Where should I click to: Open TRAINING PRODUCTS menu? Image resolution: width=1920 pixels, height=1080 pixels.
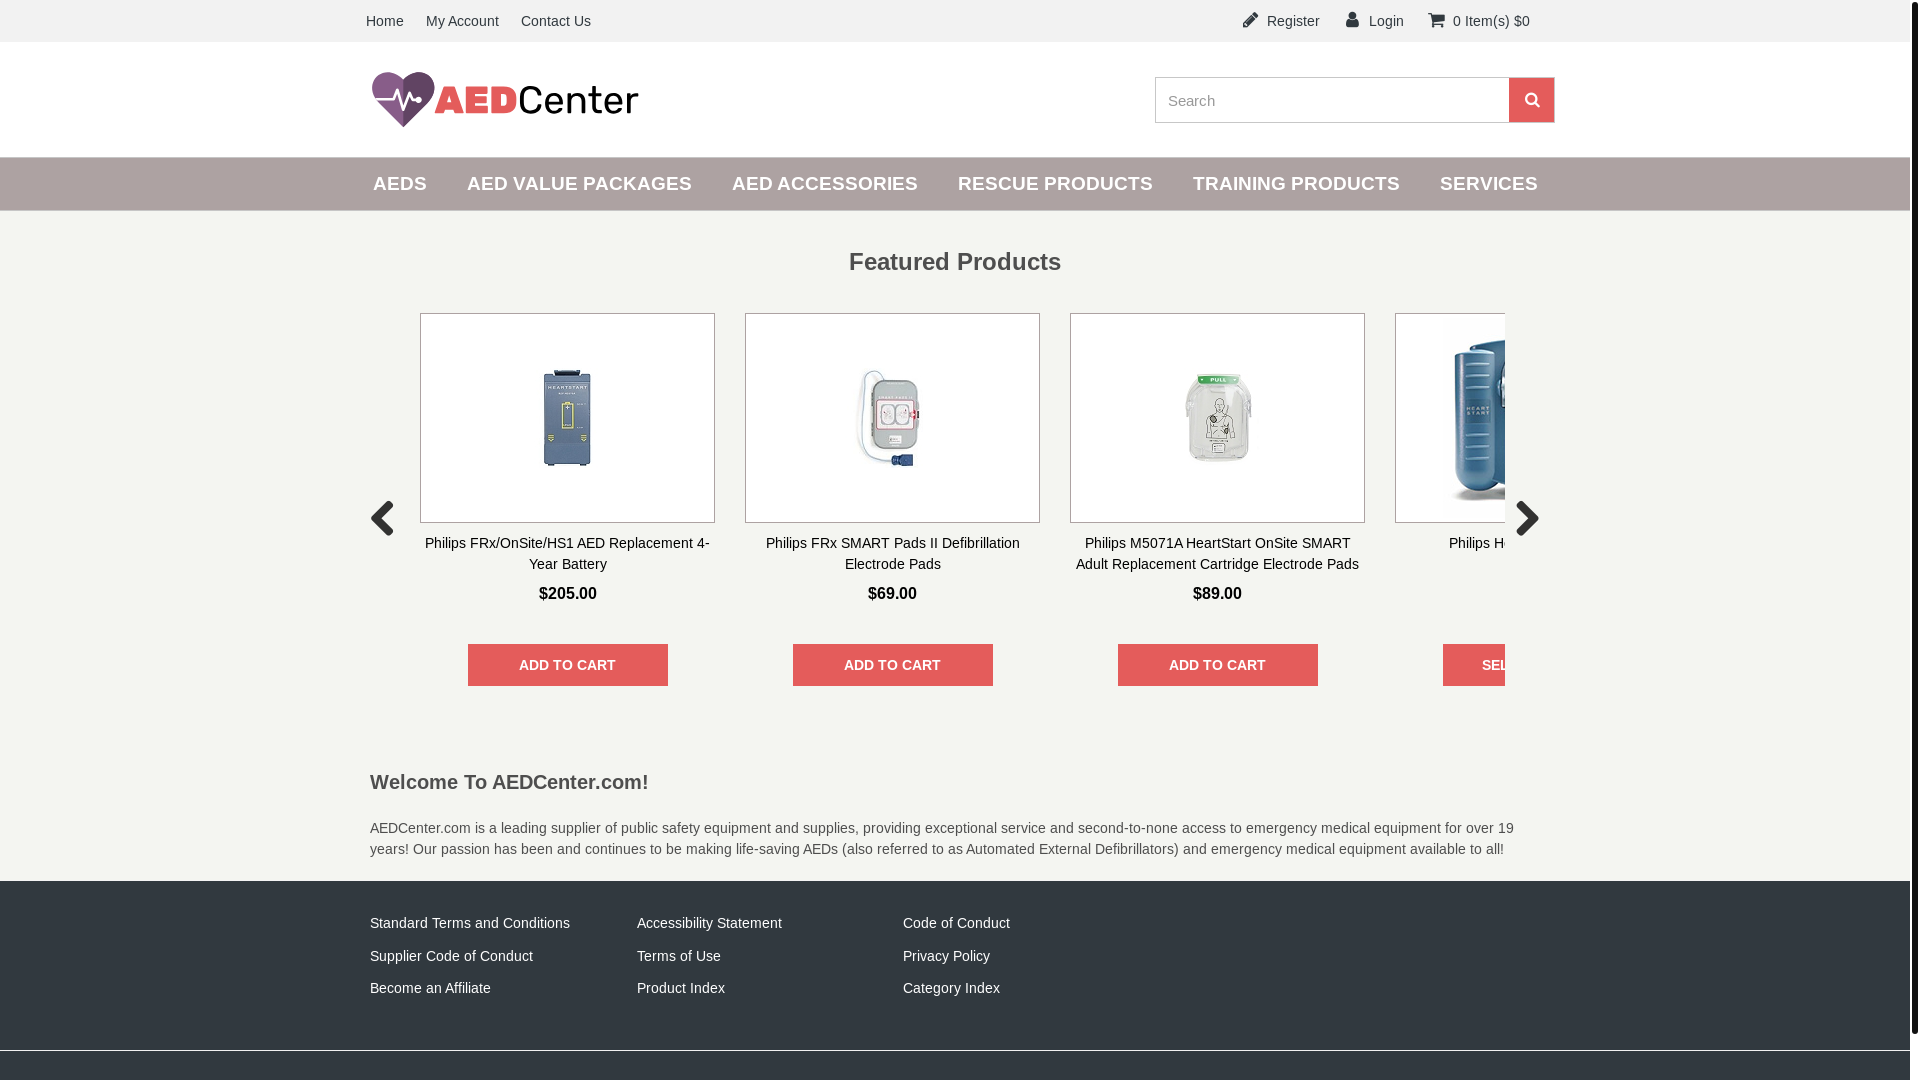(1296, 184)
